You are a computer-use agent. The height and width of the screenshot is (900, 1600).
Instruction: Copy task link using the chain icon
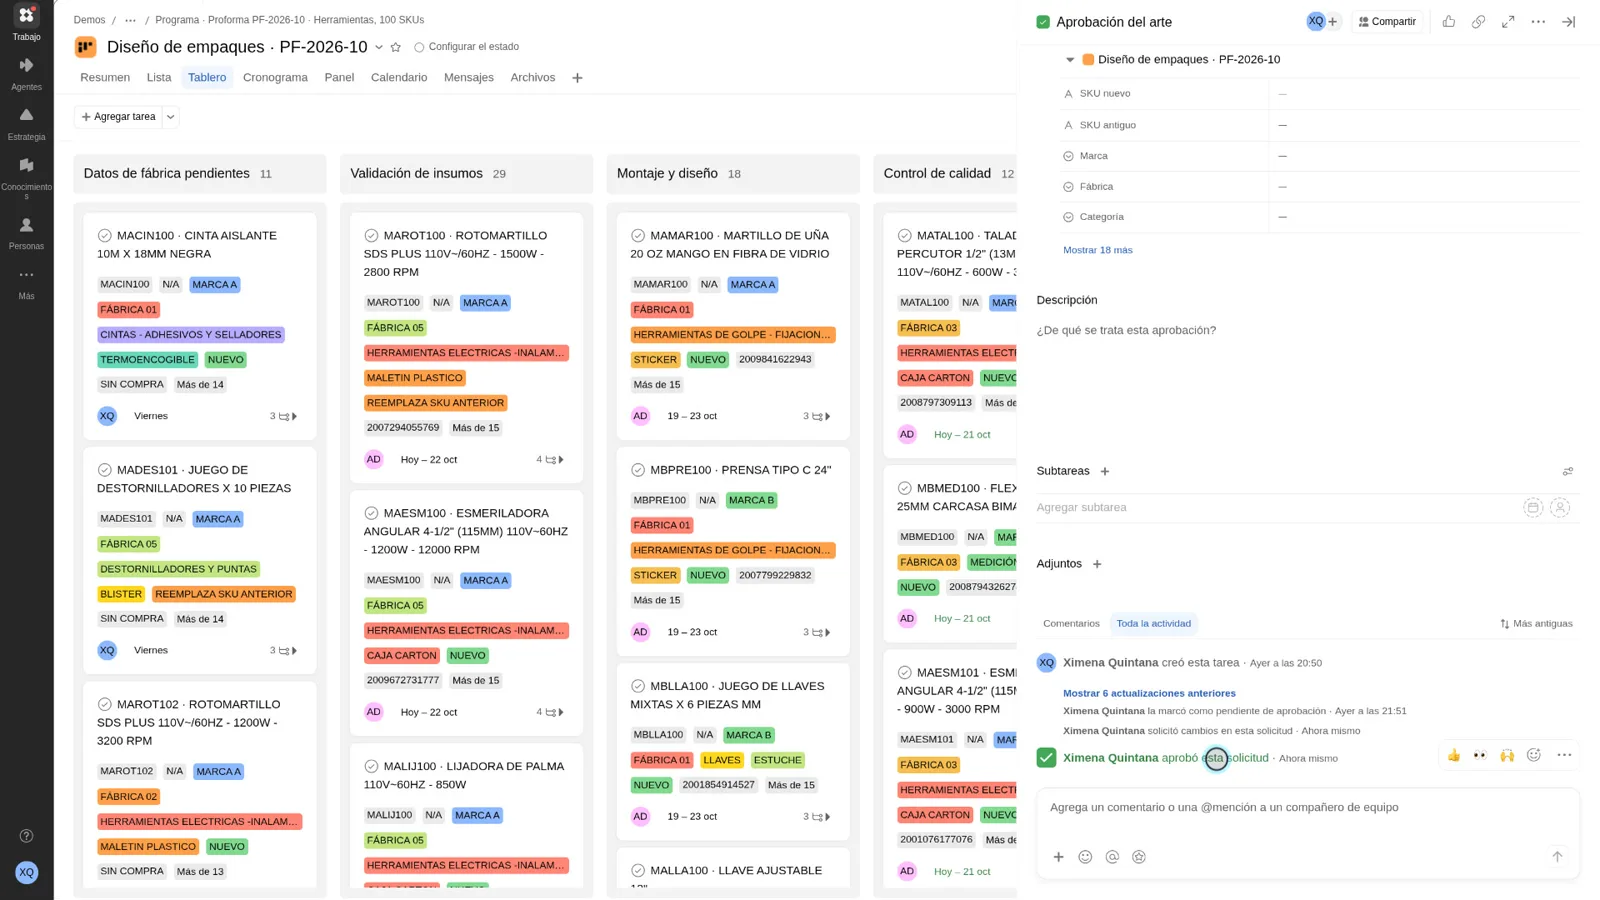1478,22
